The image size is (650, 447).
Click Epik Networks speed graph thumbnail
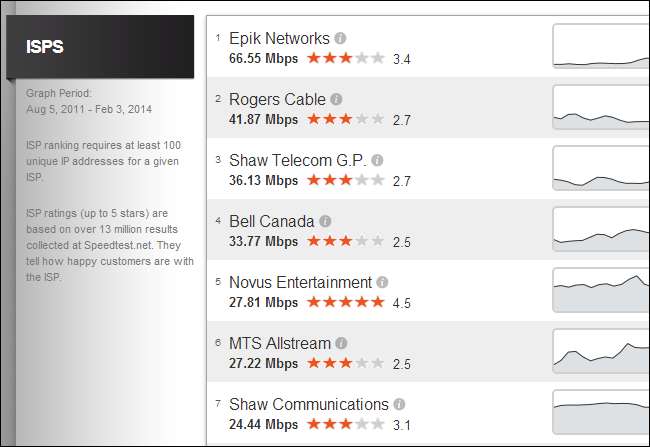pos(600,46)
